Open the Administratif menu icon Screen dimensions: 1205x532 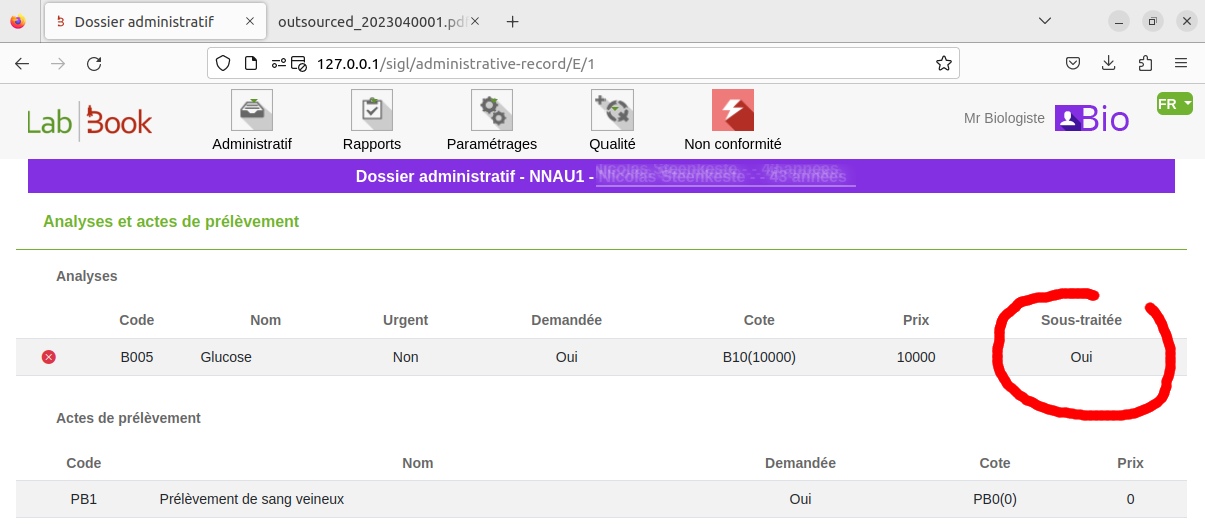[x=251, y=111]
